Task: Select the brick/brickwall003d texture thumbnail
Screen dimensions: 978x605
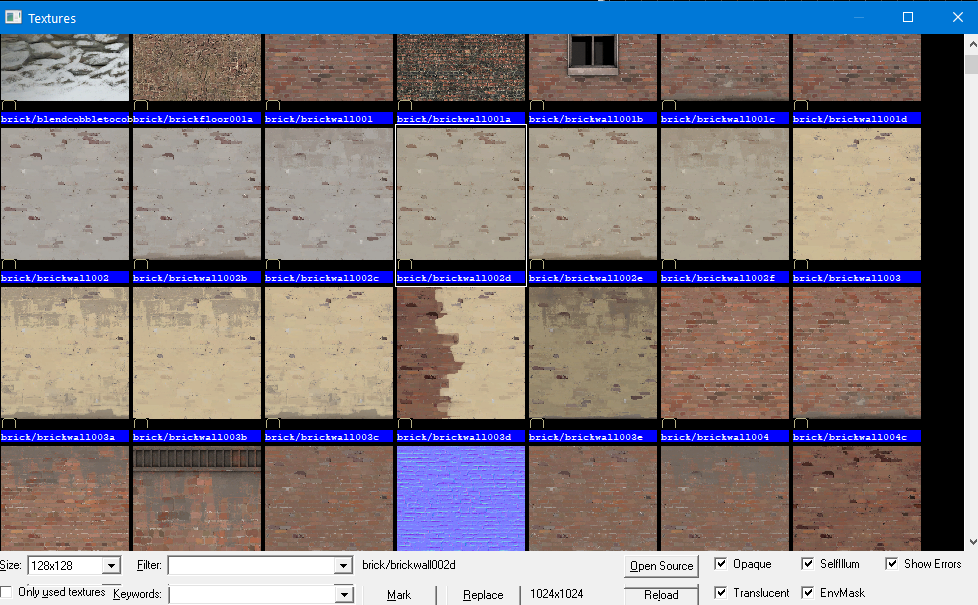Action: coord(461,353)
